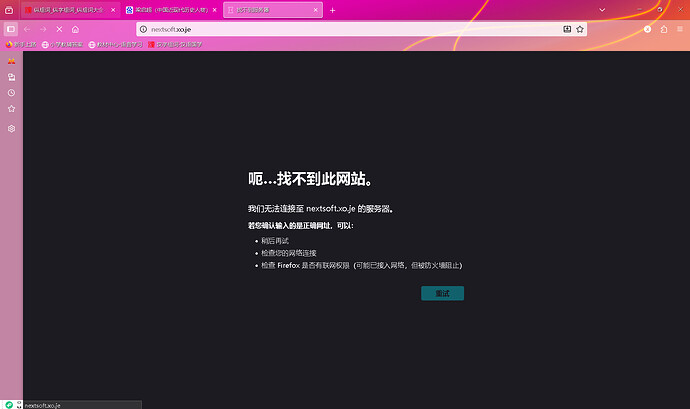Minimize the Firefox window

[x=639, y=9]
